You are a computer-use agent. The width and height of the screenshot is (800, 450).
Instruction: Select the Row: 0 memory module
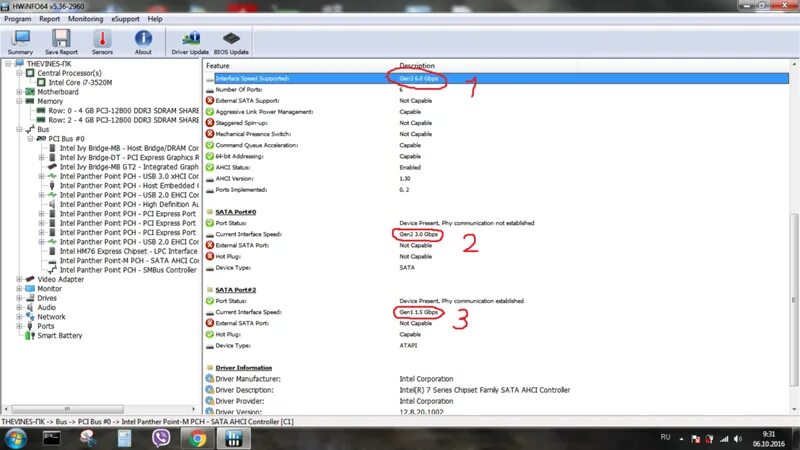tap(123, 111)
